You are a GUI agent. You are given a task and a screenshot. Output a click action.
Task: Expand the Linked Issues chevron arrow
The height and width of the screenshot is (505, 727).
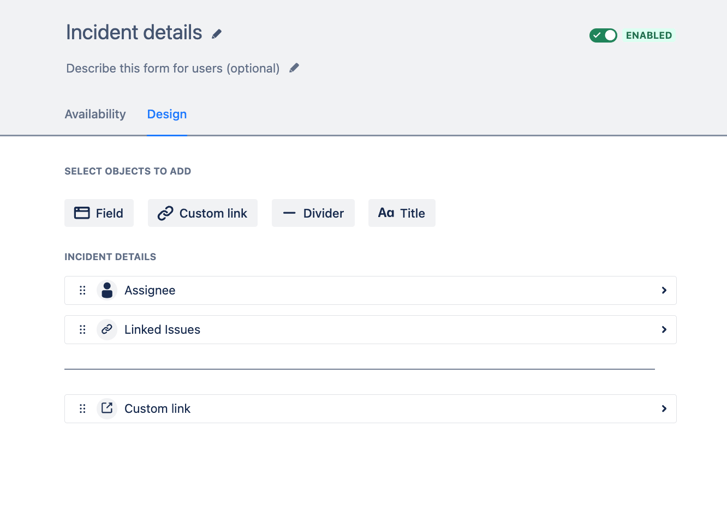(663, 330)
